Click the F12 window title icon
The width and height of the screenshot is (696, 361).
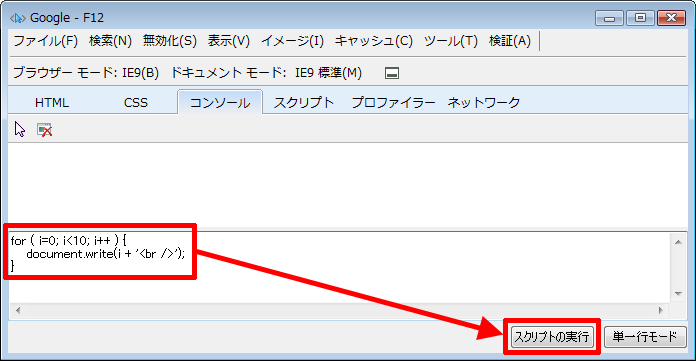pyautogui.click(x=18, y=18)
